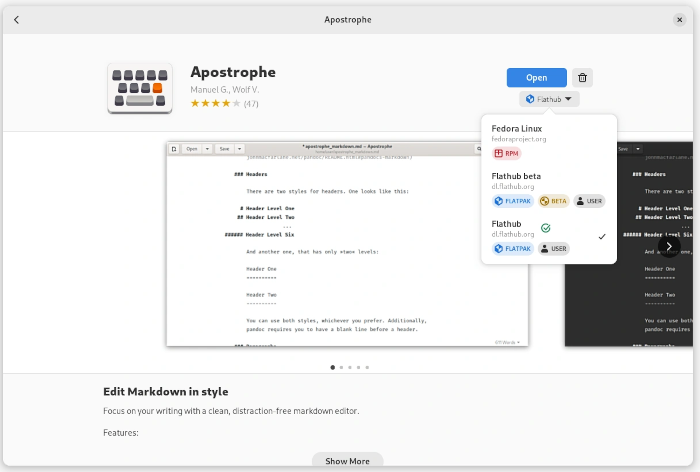Click the FLATPAK badge under Flathub
The height and width of the screenshot is (472, 700).
(x=512, y=249)
